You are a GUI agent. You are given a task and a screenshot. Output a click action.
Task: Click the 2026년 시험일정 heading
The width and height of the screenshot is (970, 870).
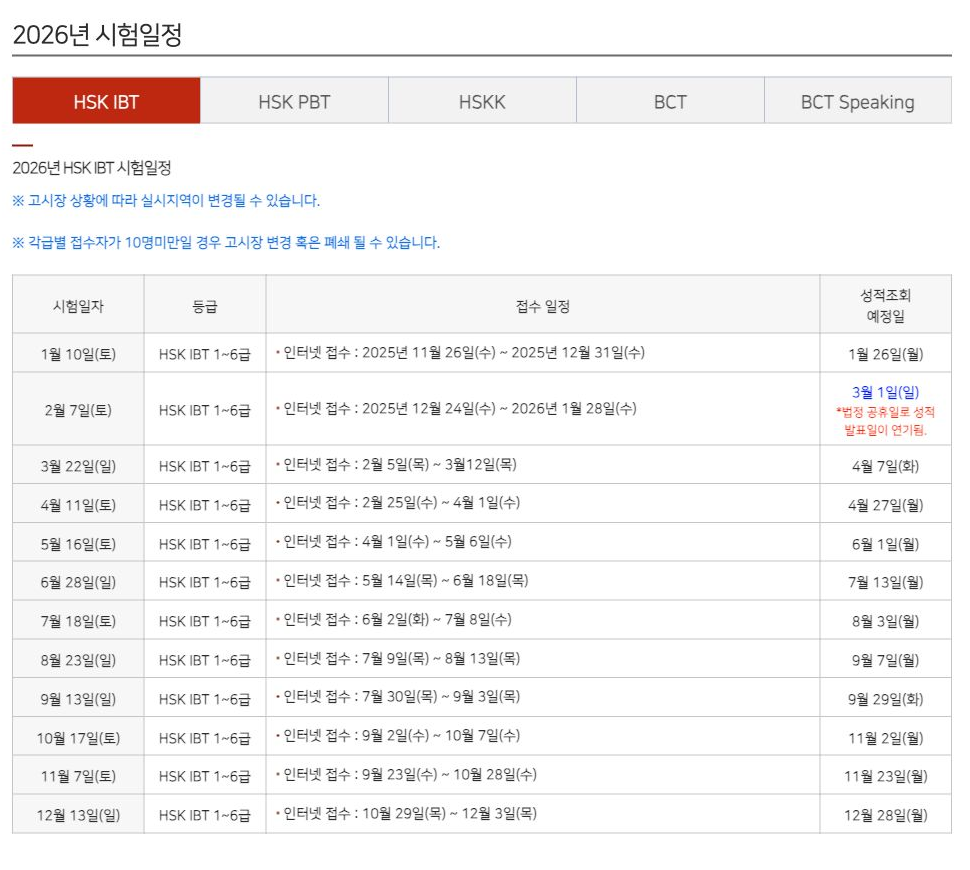(97, 35)
